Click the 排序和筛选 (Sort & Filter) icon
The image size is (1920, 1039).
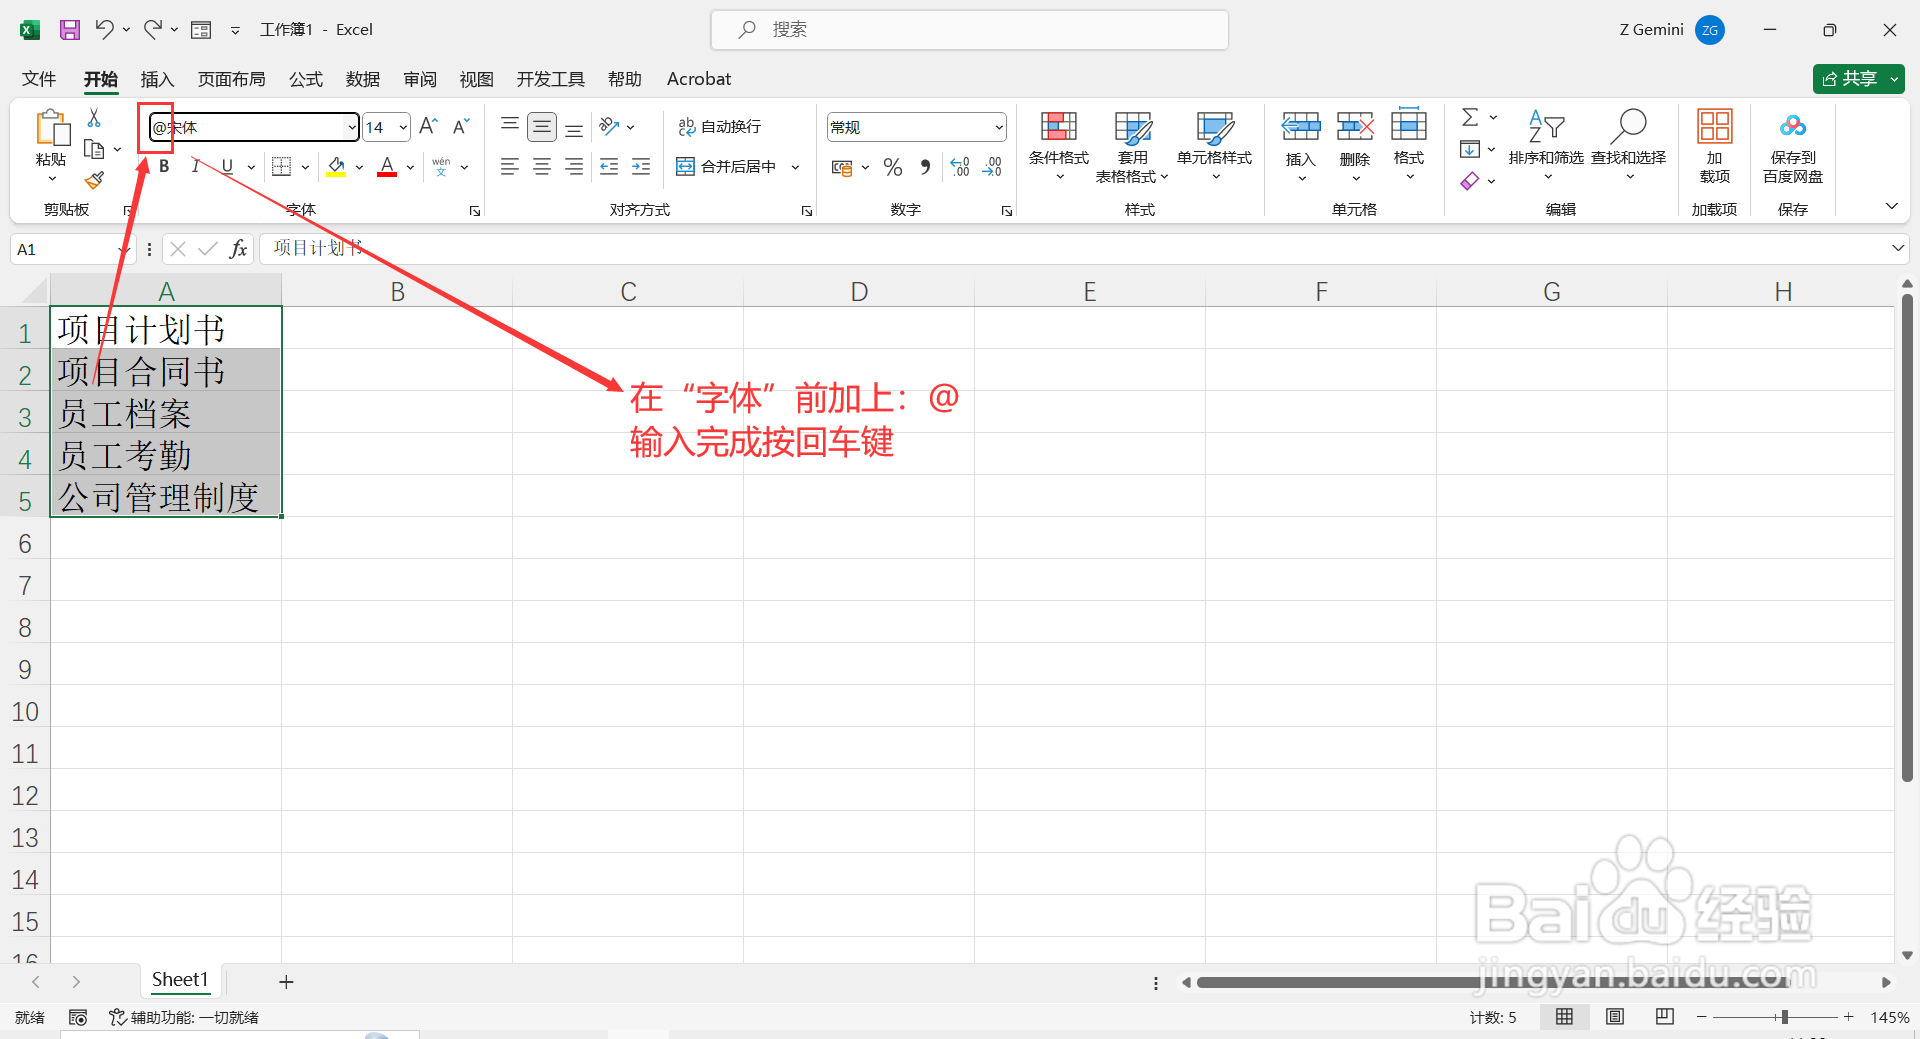1546,145
